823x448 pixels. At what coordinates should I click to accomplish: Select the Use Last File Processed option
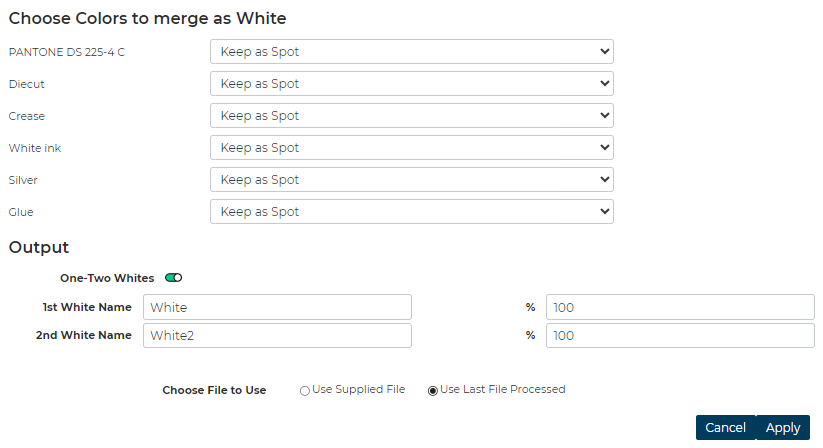coord(433,391)
